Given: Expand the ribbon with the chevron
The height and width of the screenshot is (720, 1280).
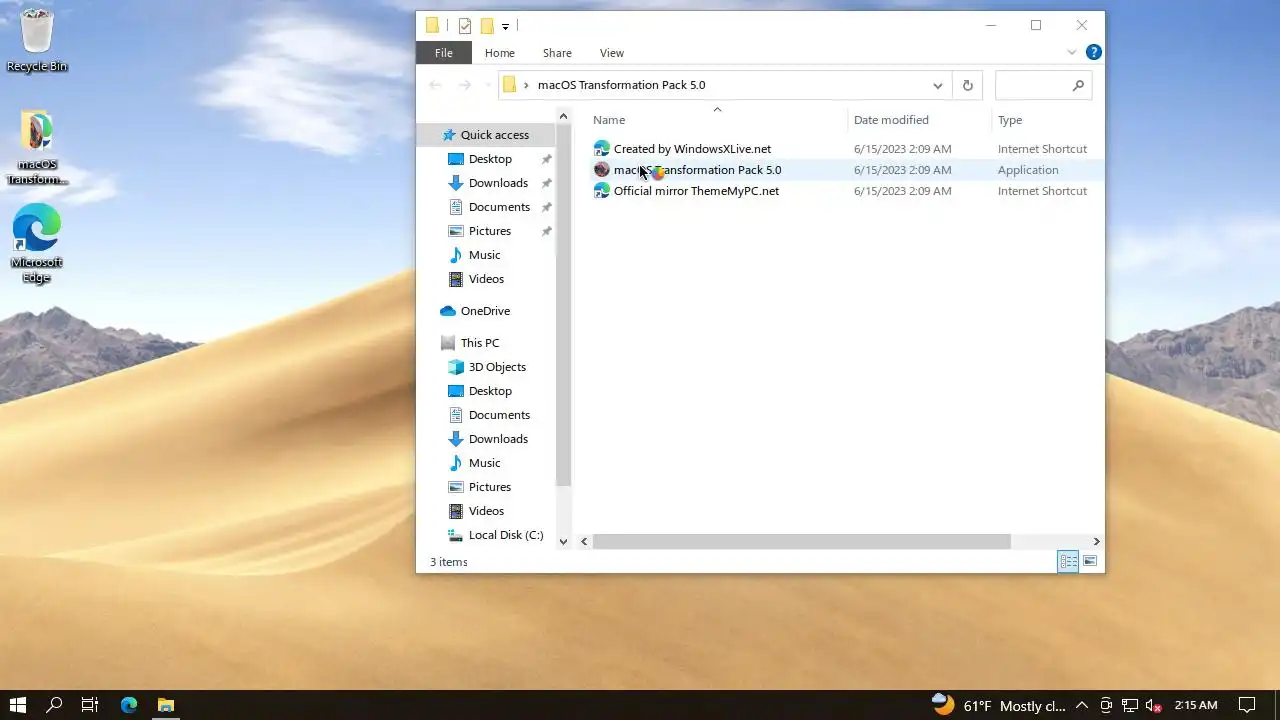Looking at the screenshot, I should tap(1072, 52).
